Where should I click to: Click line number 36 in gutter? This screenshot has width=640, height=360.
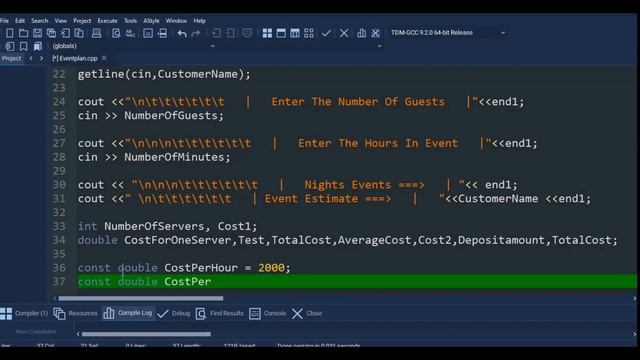[x=59, y=268]
